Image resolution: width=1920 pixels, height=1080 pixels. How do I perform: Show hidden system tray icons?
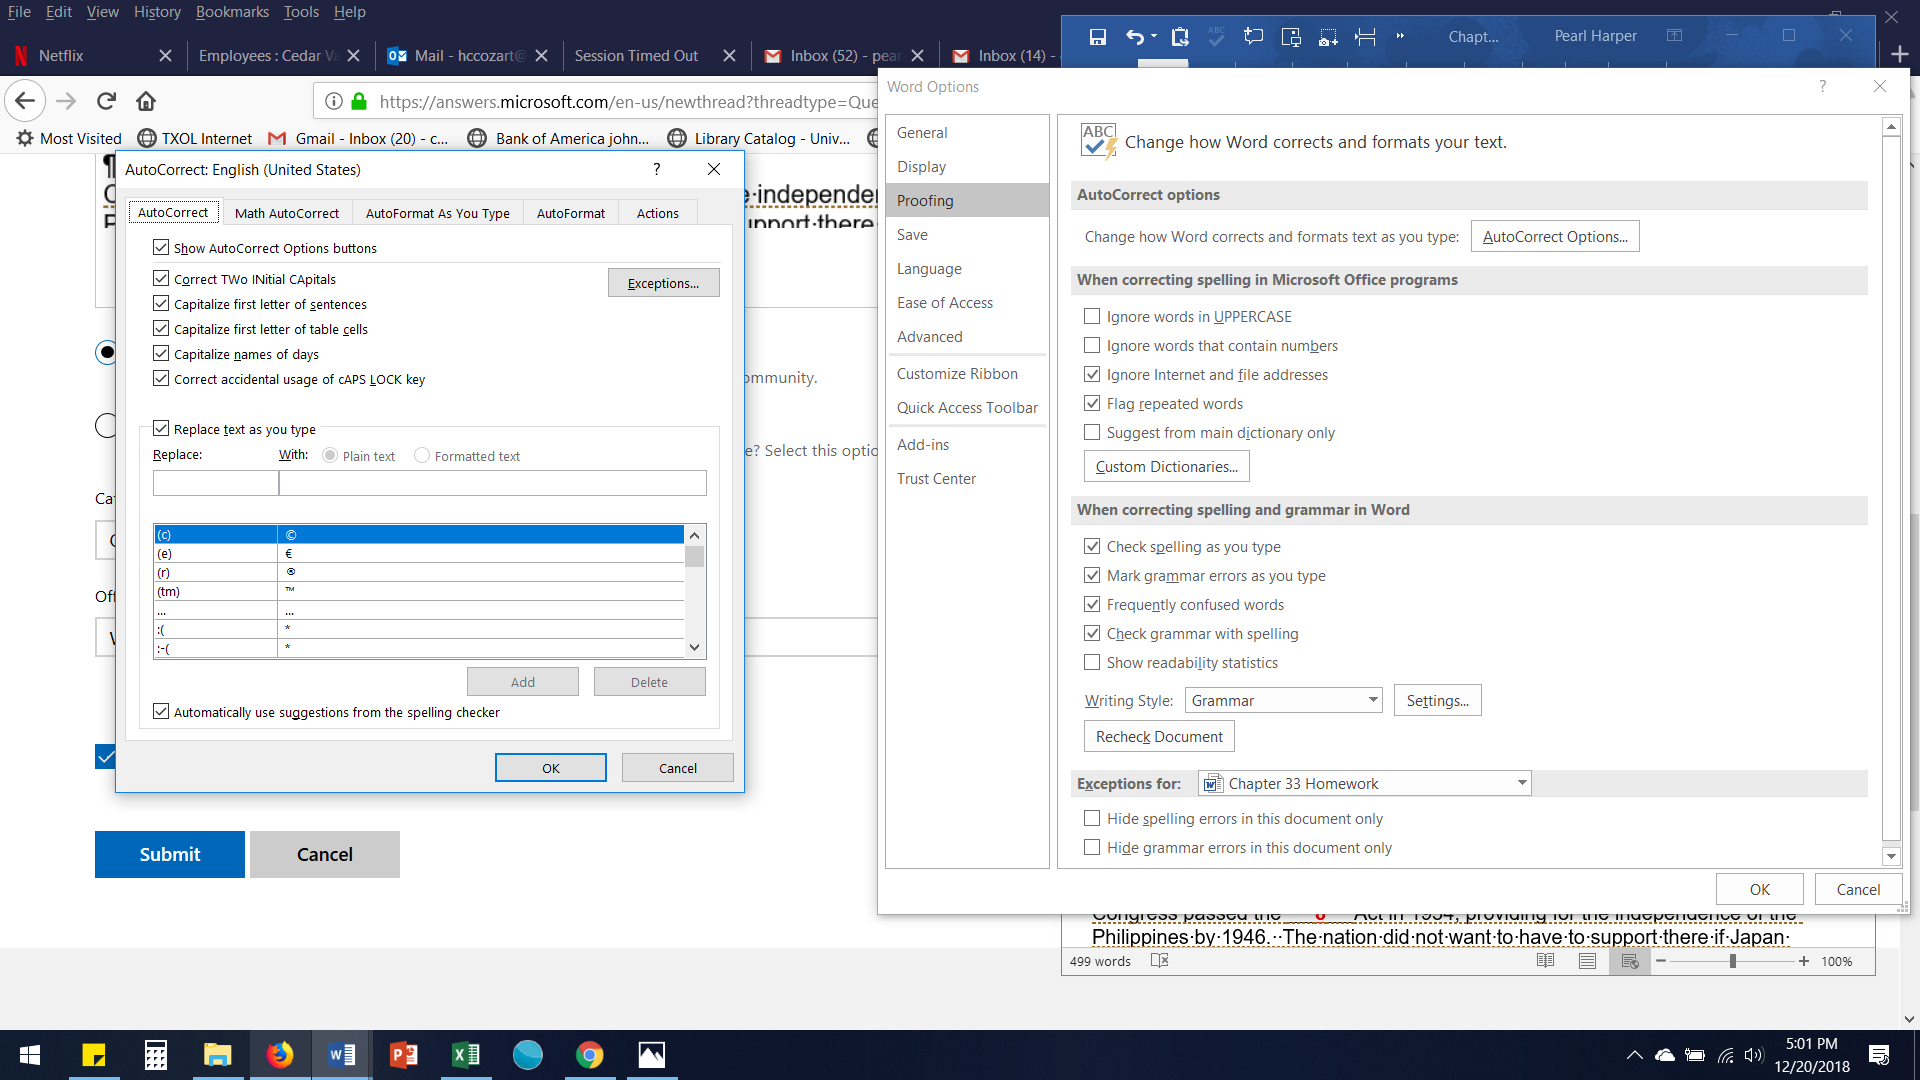click(x=1634, y=1055)
